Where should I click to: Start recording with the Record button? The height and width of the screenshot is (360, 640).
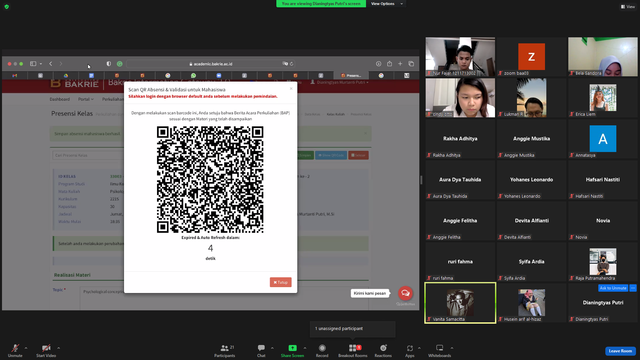point(322,350)
